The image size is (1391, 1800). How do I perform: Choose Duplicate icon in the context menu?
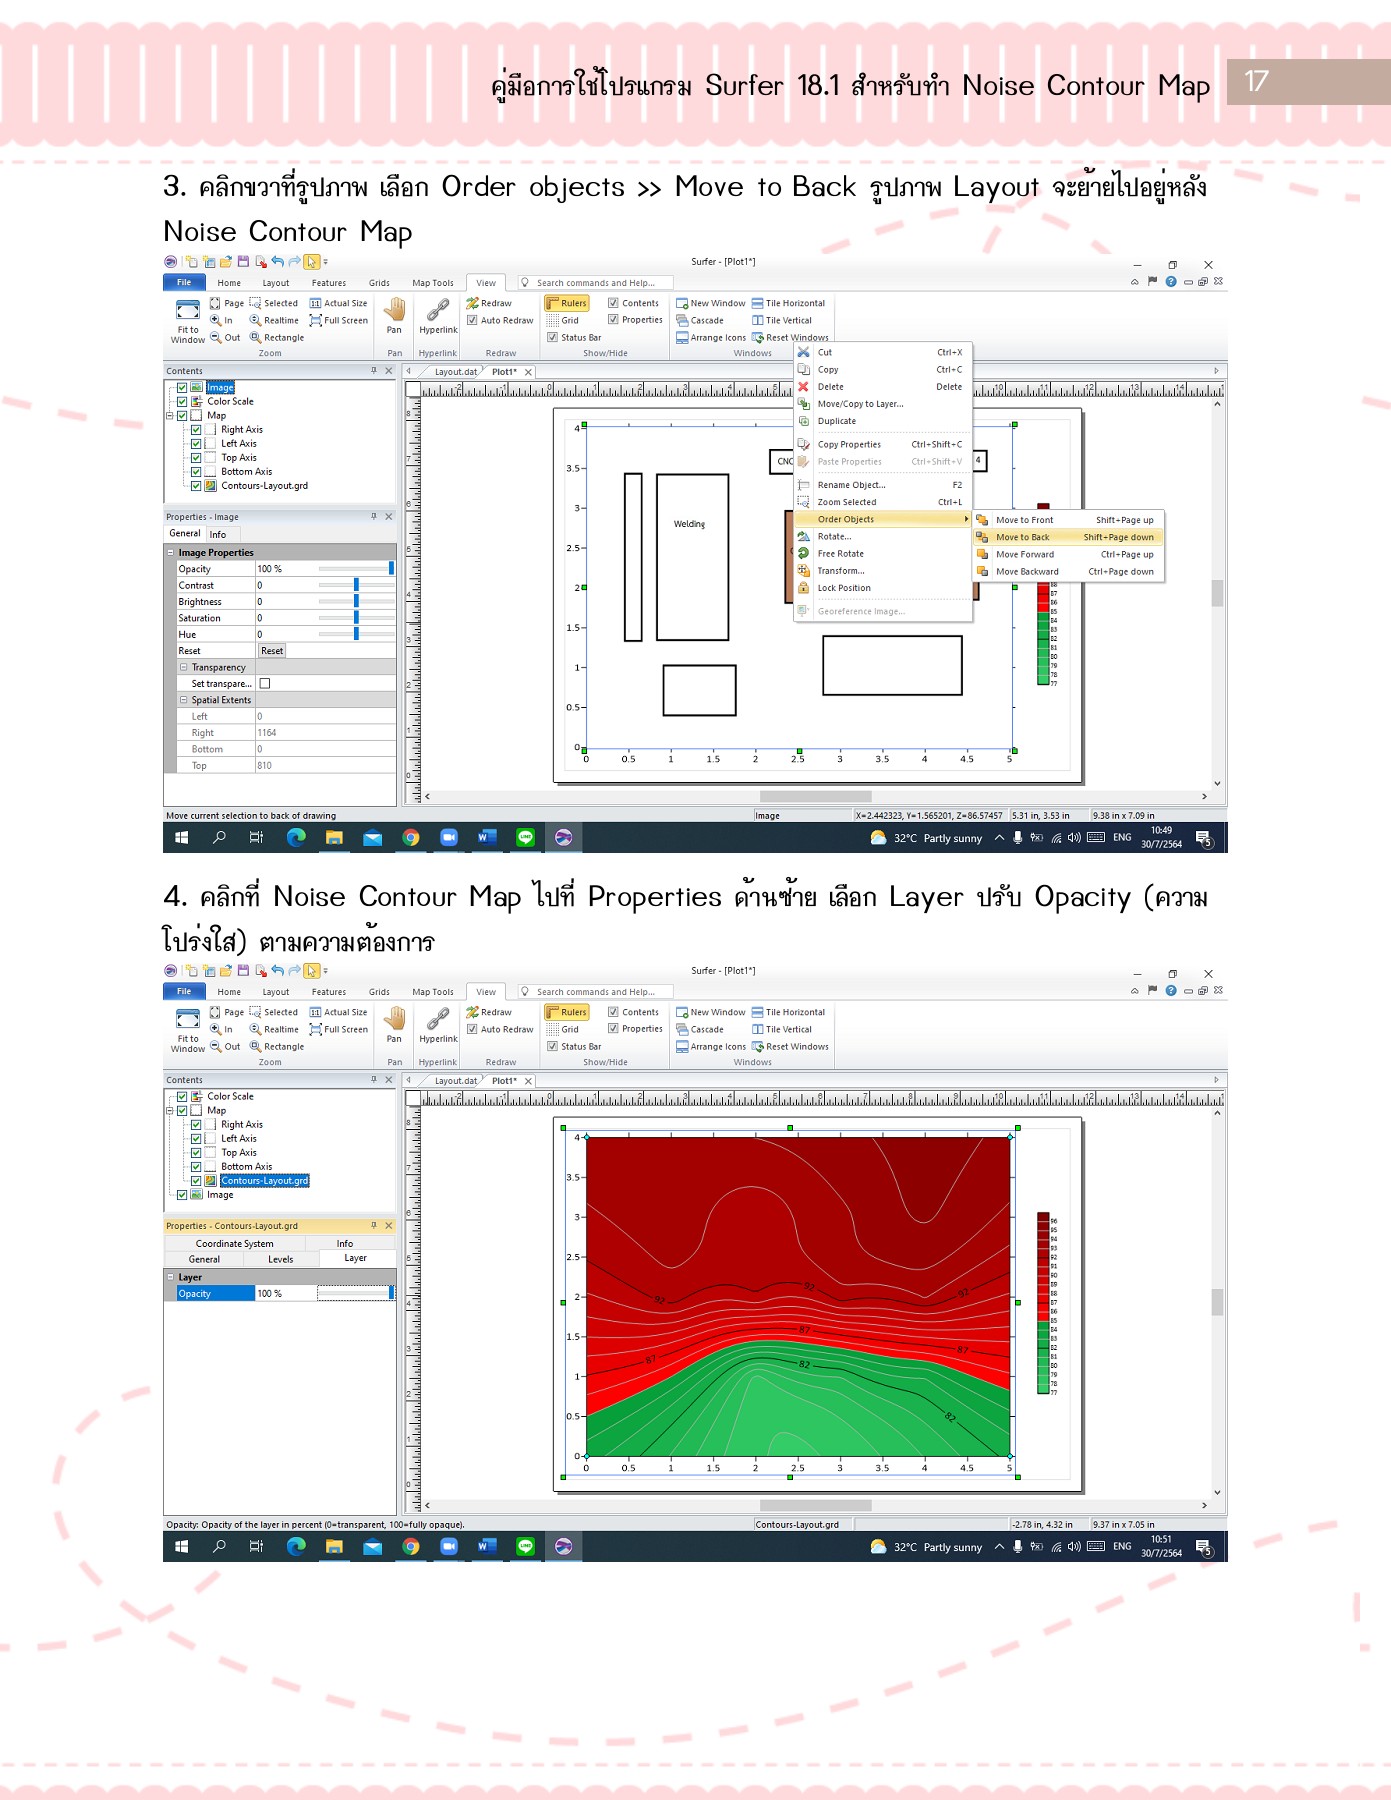coord(803,421)
